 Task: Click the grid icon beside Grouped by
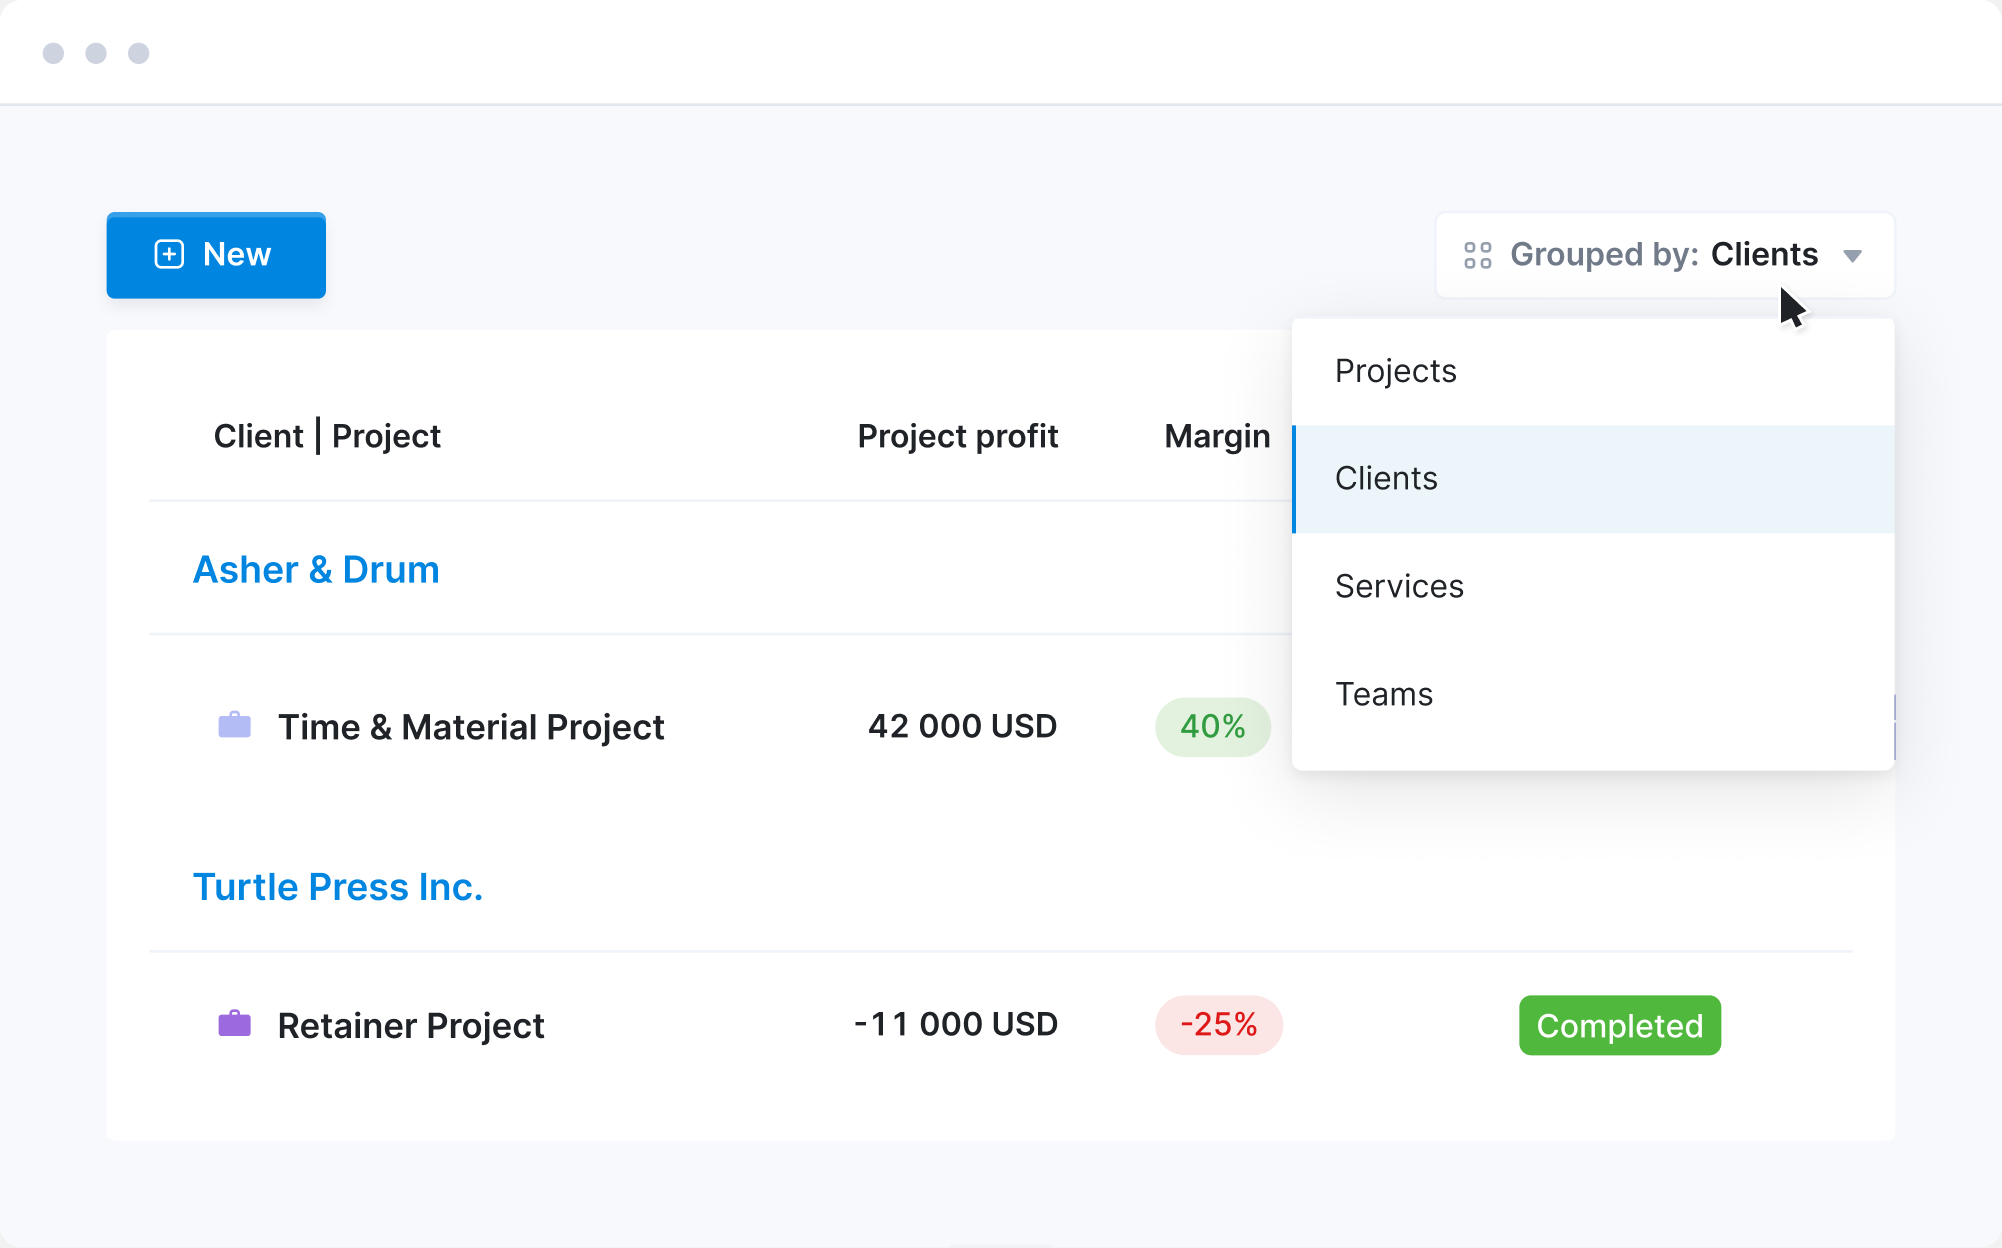tap(1477, 255)
